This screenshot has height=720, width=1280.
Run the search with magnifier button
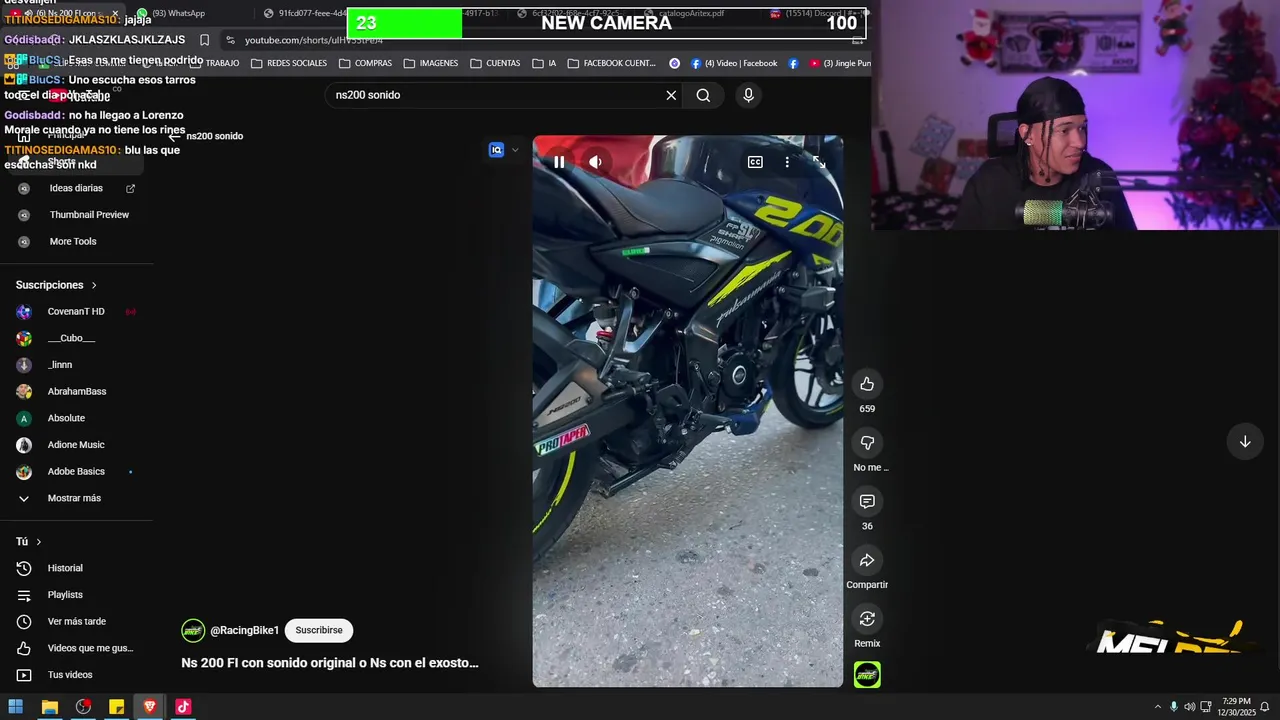pos(703,95)
